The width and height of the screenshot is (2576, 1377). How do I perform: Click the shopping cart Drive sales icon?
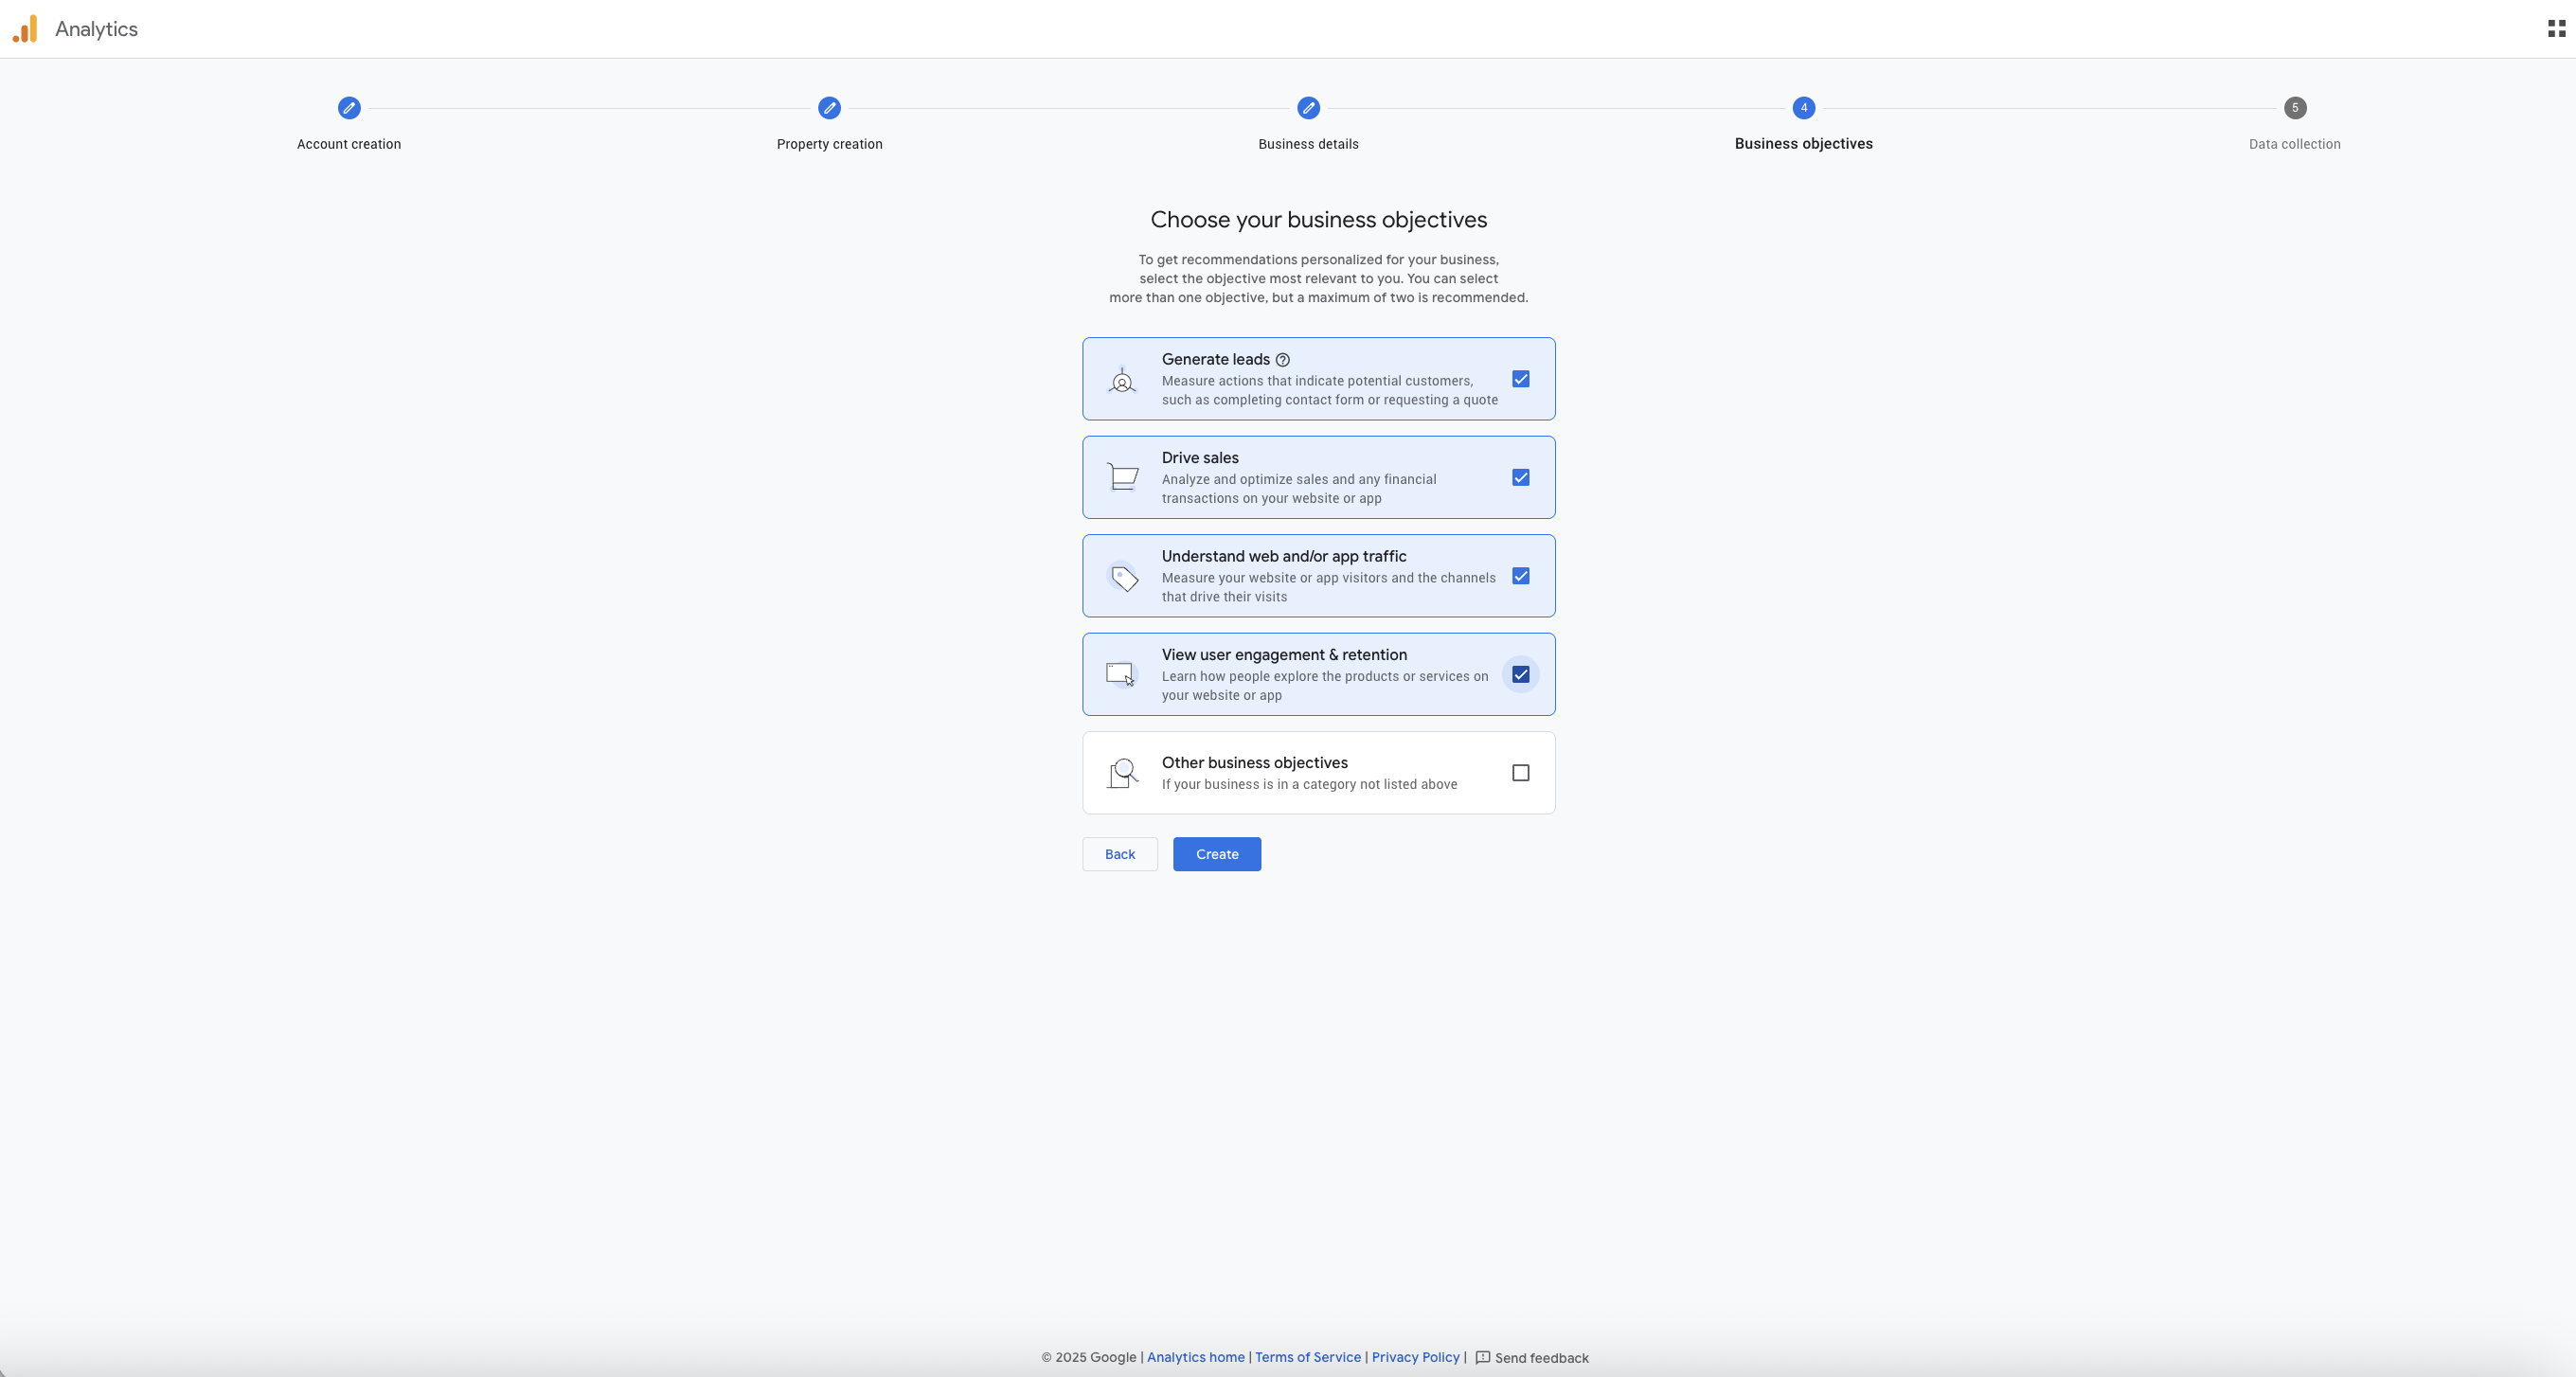tap(1122, 477)
